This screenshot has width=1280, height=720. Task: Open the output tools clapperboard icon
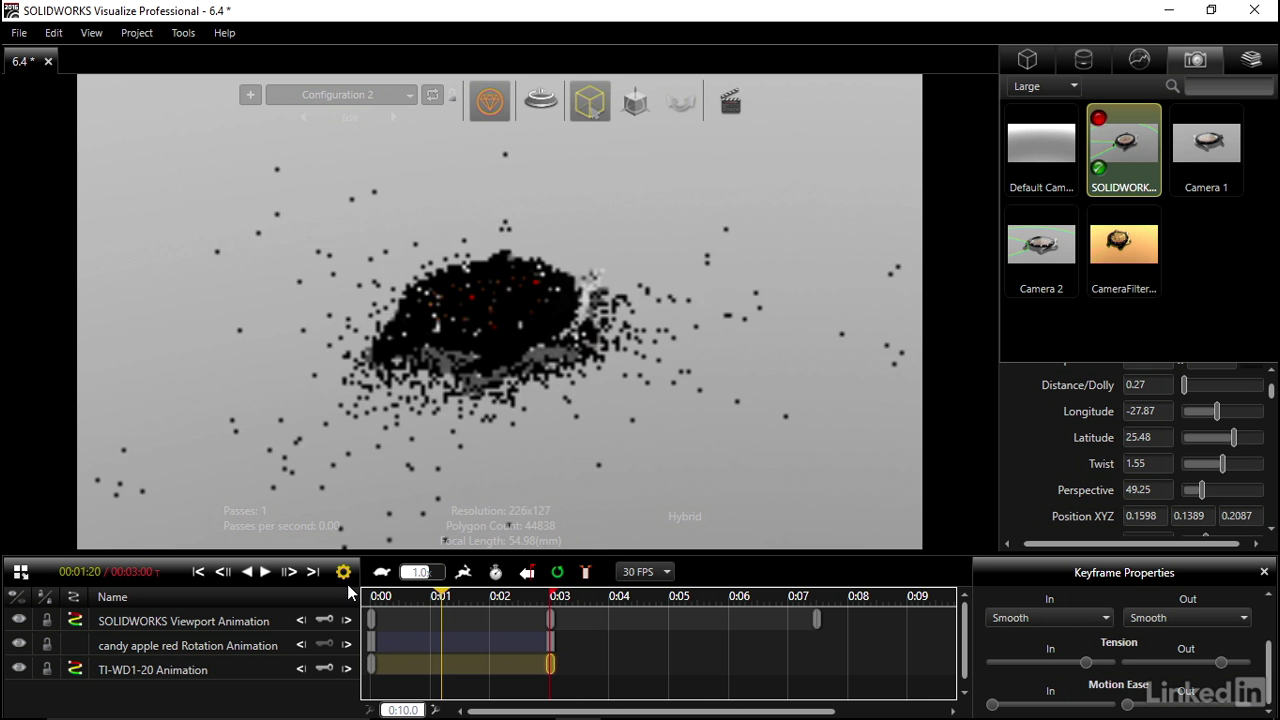point(731,101)
